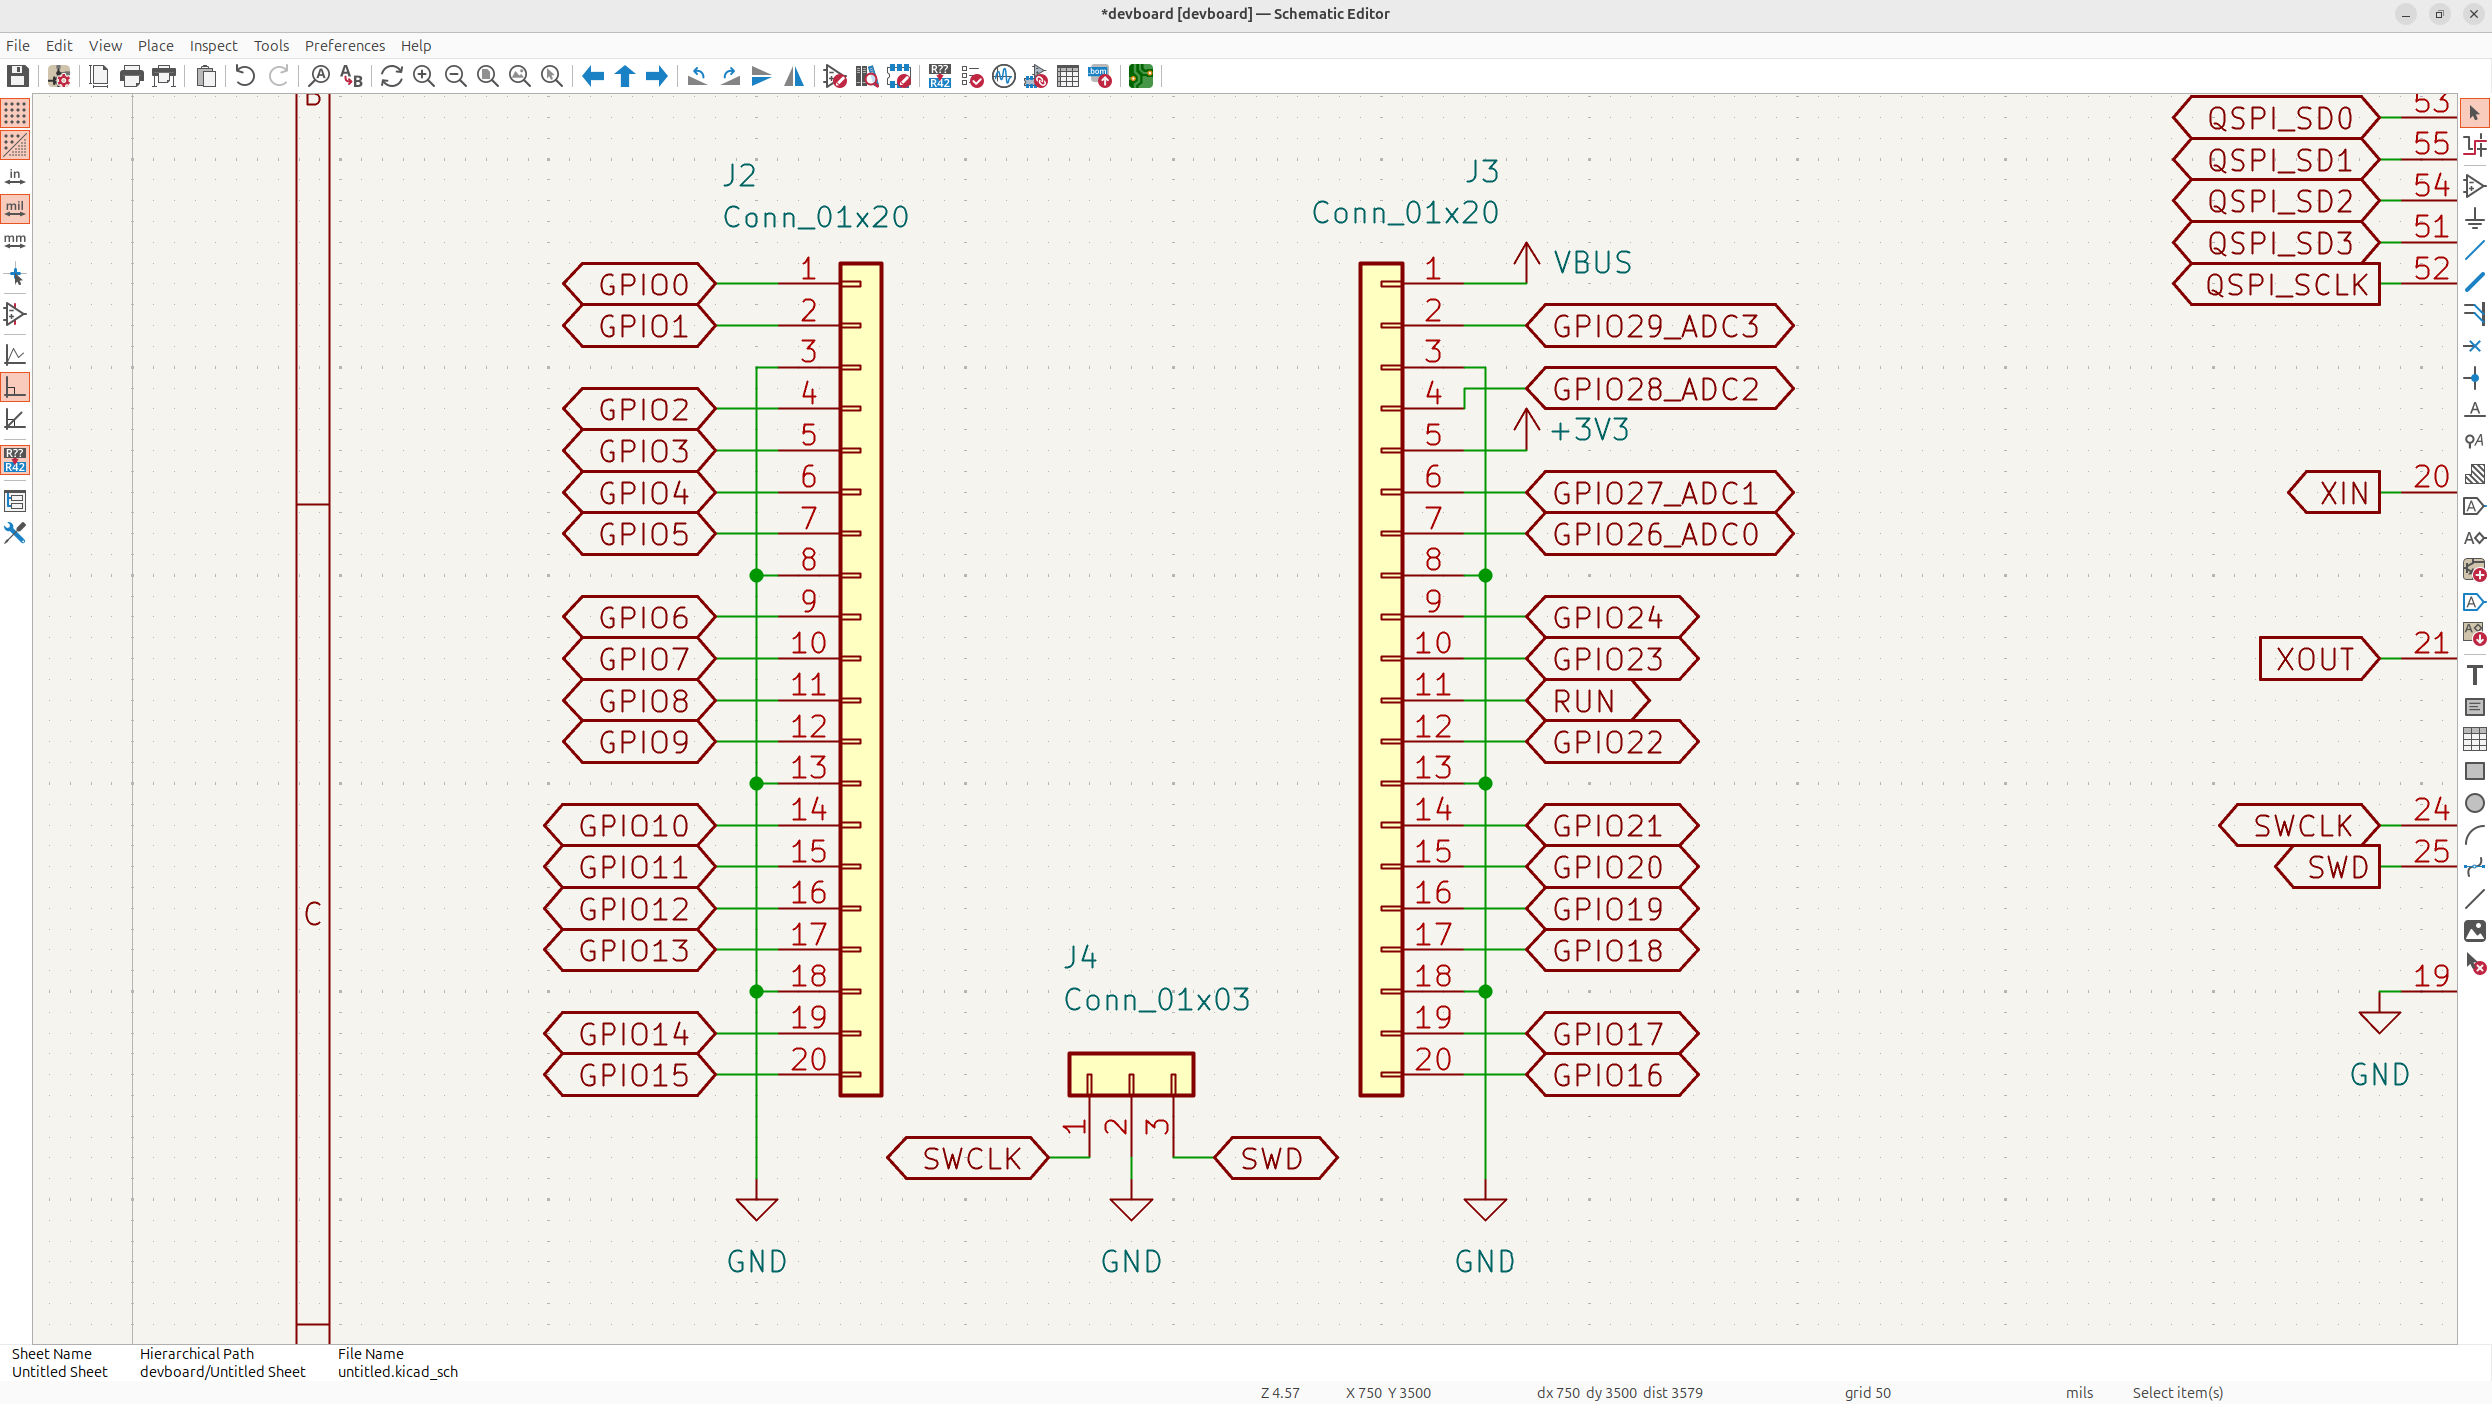The width and height of the screenshot is (2492, 1404).
Task: Click the Generate BOM icon
Action: [x=1099, y=76]
